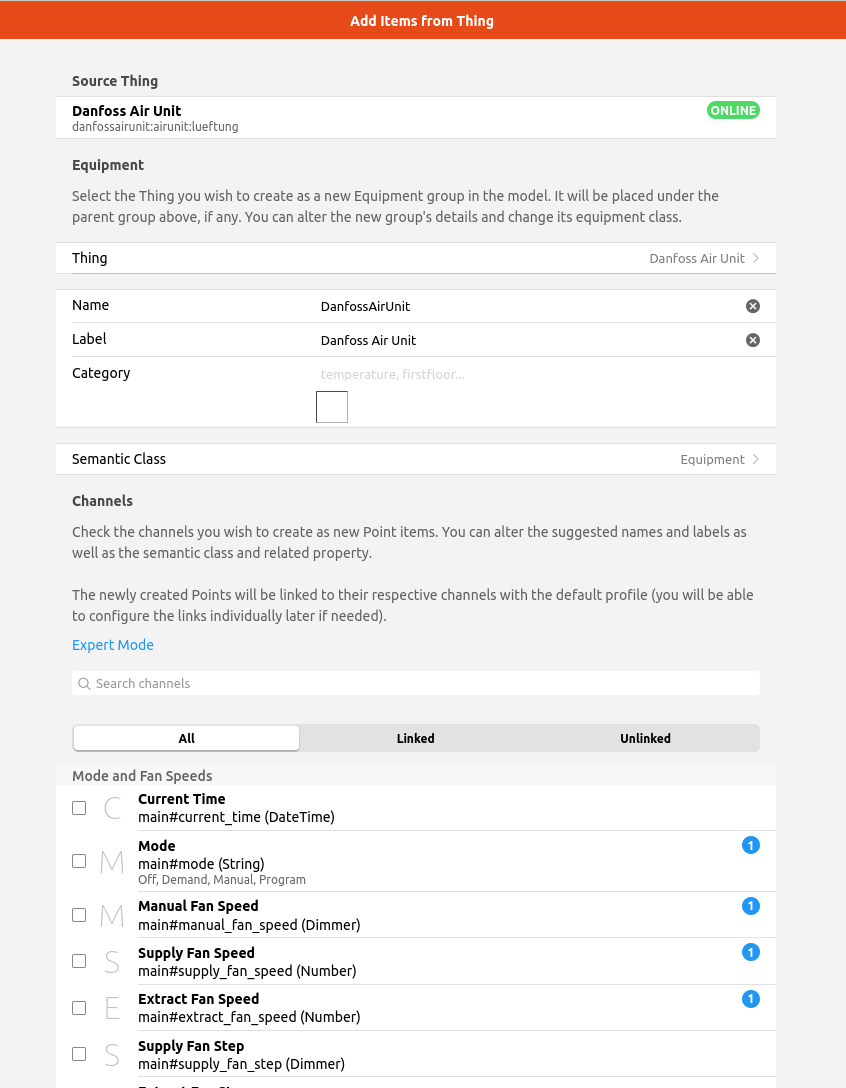Enable the Supply Fan Step checkbox
The width and height of the screenshot is (846, 1088).
click(79, 1054)
